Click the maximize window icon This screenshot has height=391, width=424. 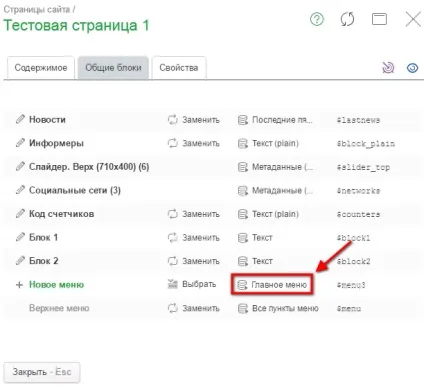pyautogui.click(x=379, y=19)
